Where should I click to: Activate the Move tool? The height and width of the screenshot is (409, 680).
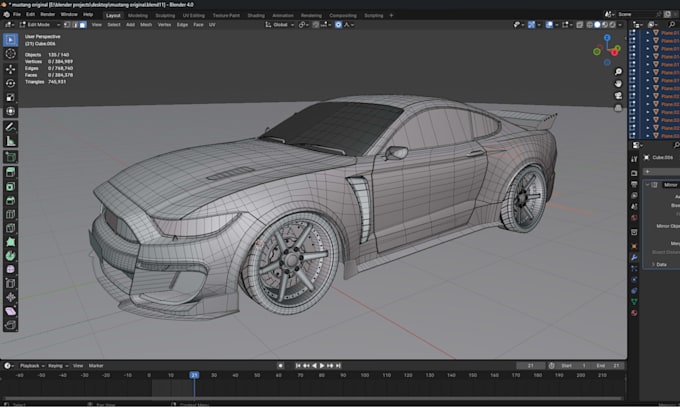pos(10,69)
